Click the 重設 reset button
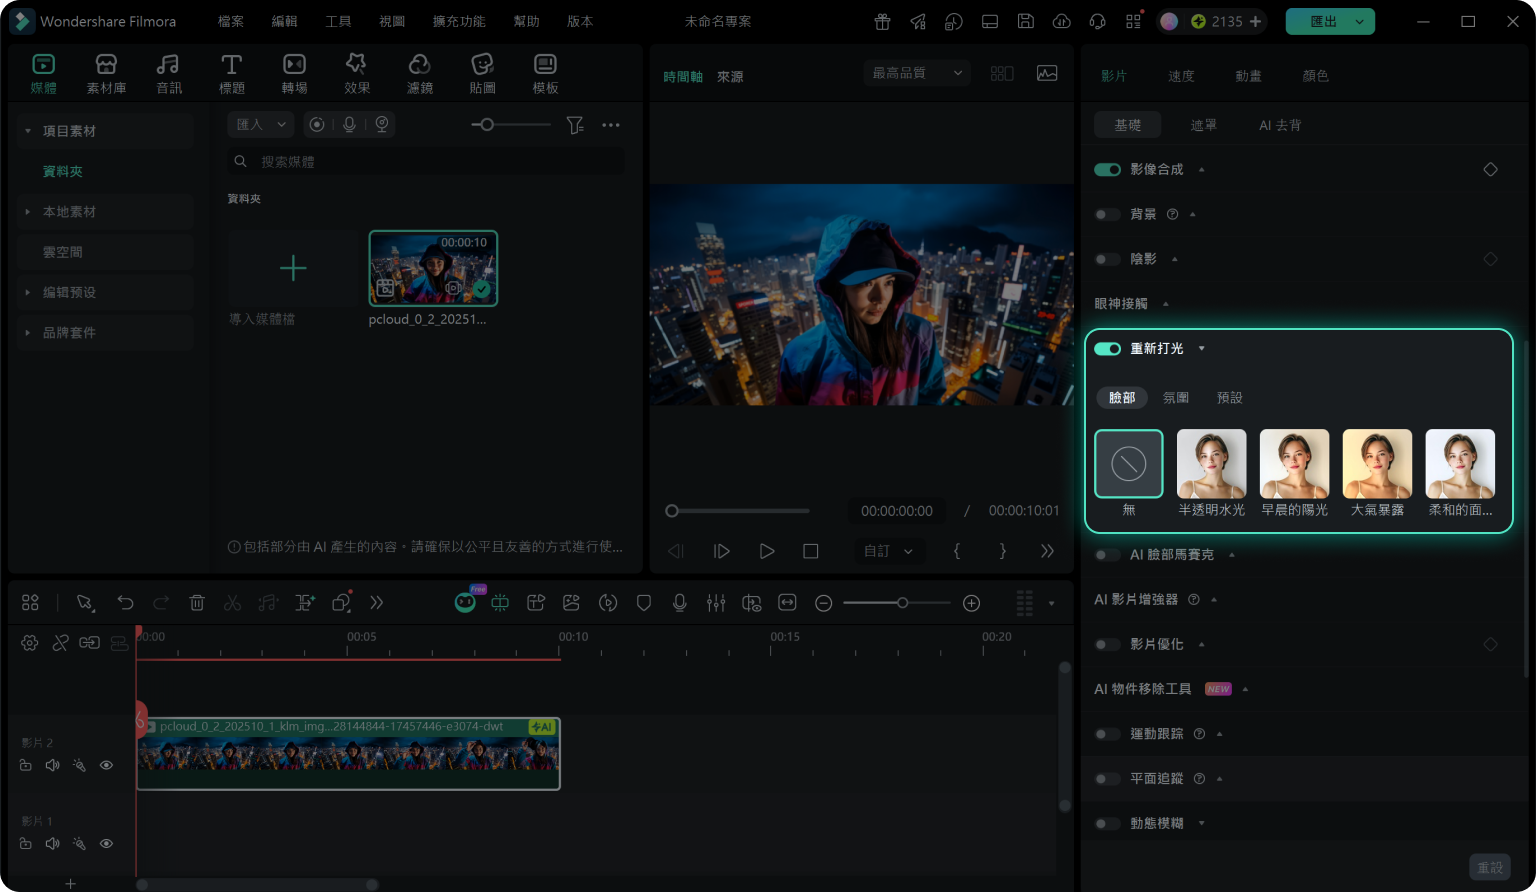 [1490, 867]
